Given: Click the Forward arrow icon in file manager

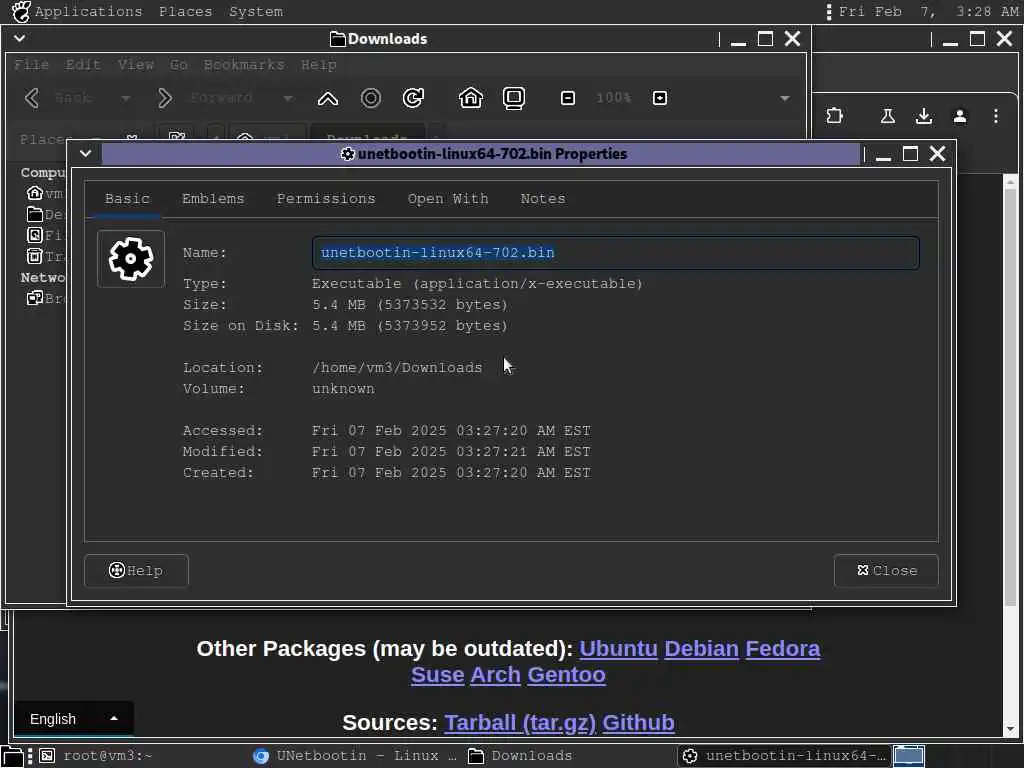Looking at the screenshot, I should click(165, 98).
